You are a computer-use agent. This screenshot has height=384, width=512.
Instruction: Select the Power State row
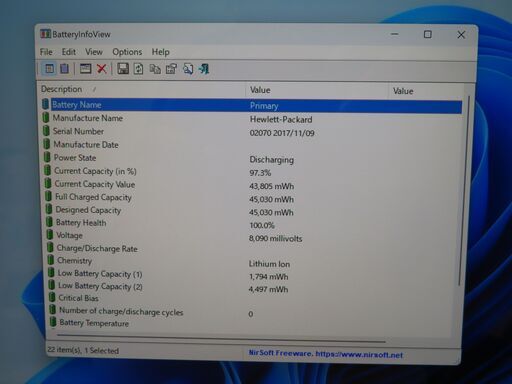coord(252,158)
